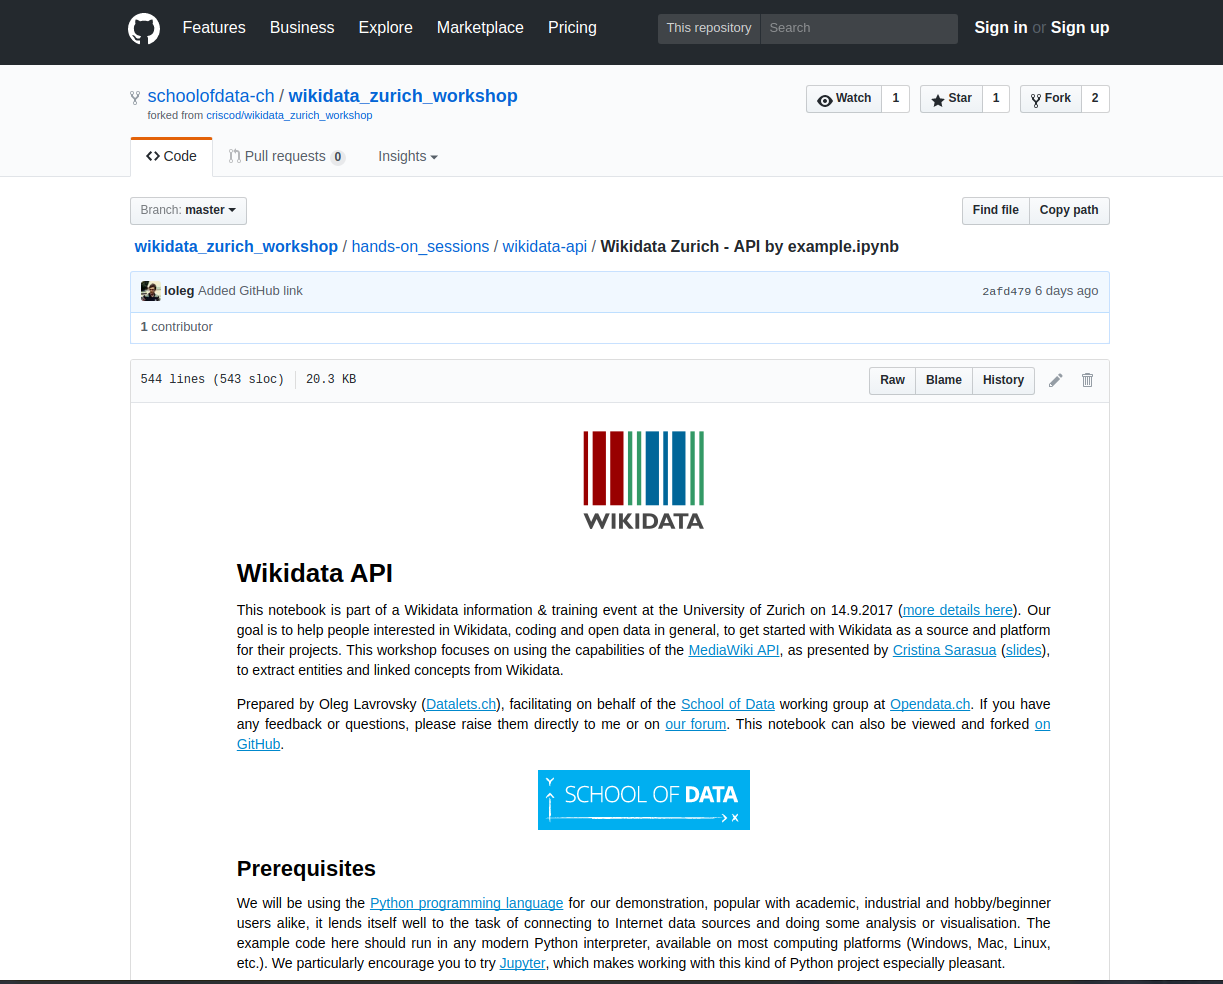Follow the more details here link
Viewport: 1223px width, 984px height.
click(x=958, y=610)
